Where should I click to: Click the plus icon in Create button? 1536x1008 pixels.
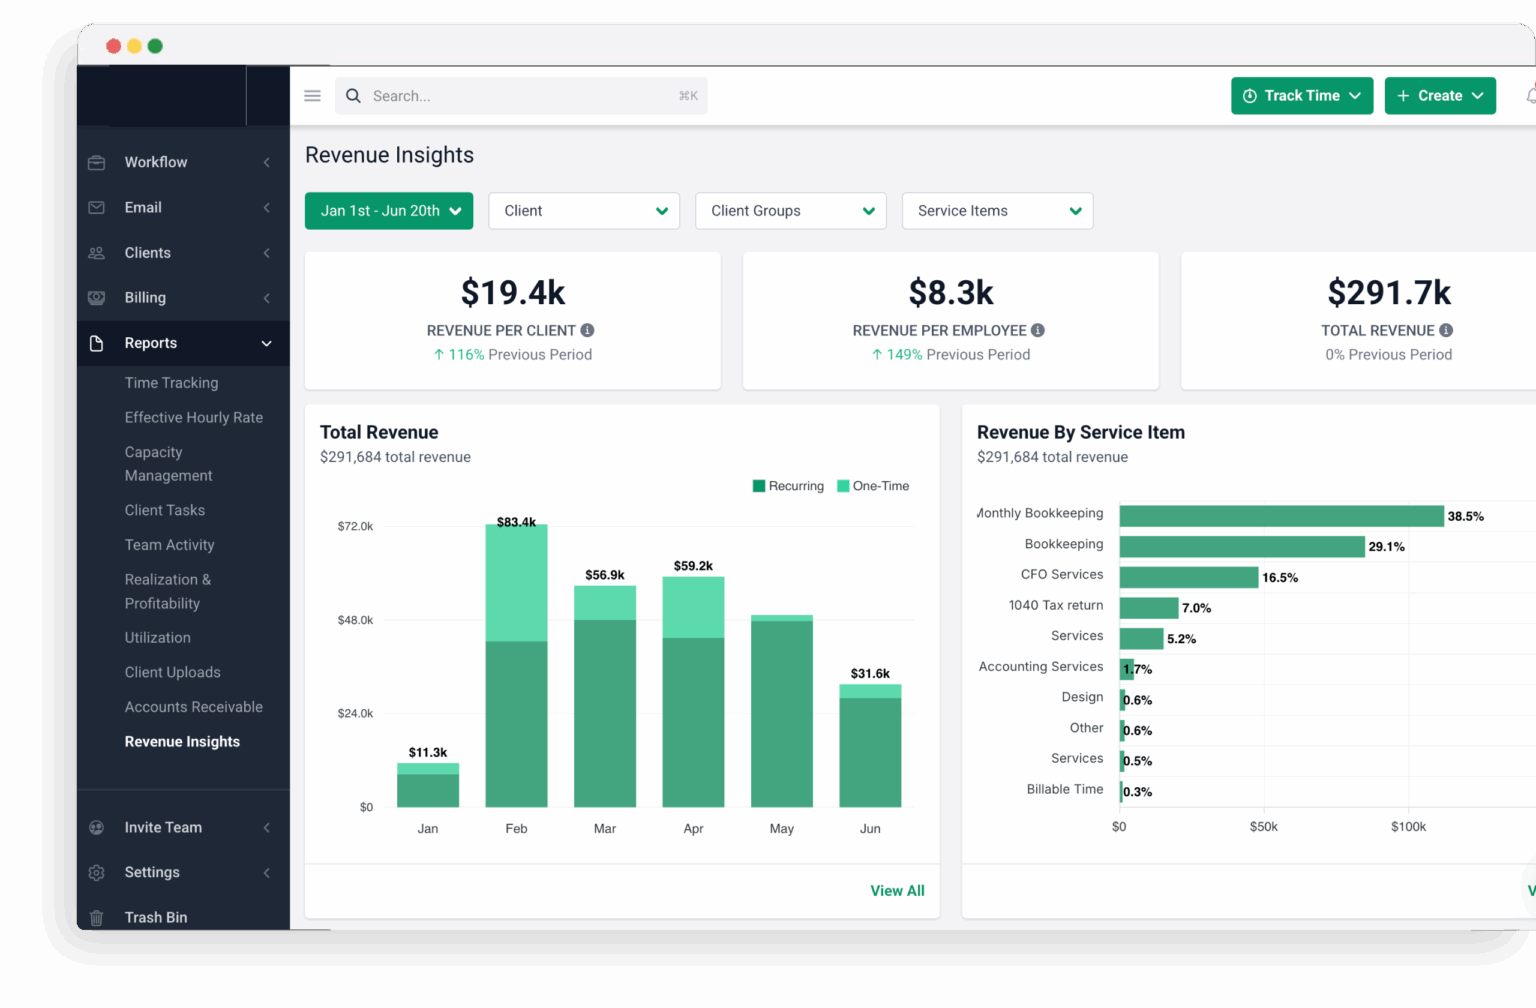(x=1403, y=96)
